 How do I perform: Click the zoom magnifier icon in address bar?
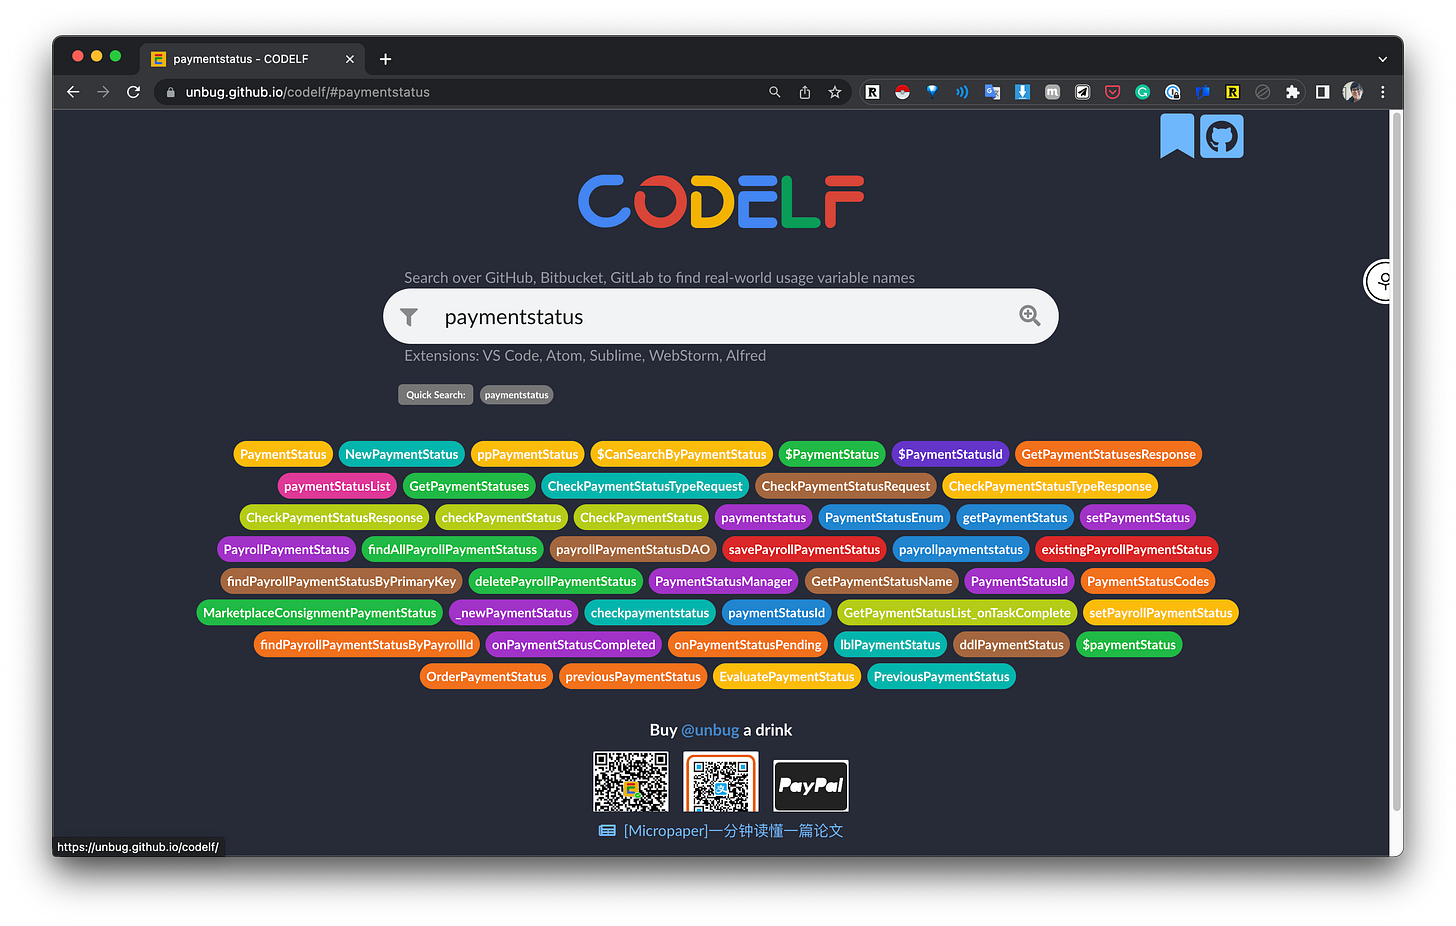tap(774, 92)
